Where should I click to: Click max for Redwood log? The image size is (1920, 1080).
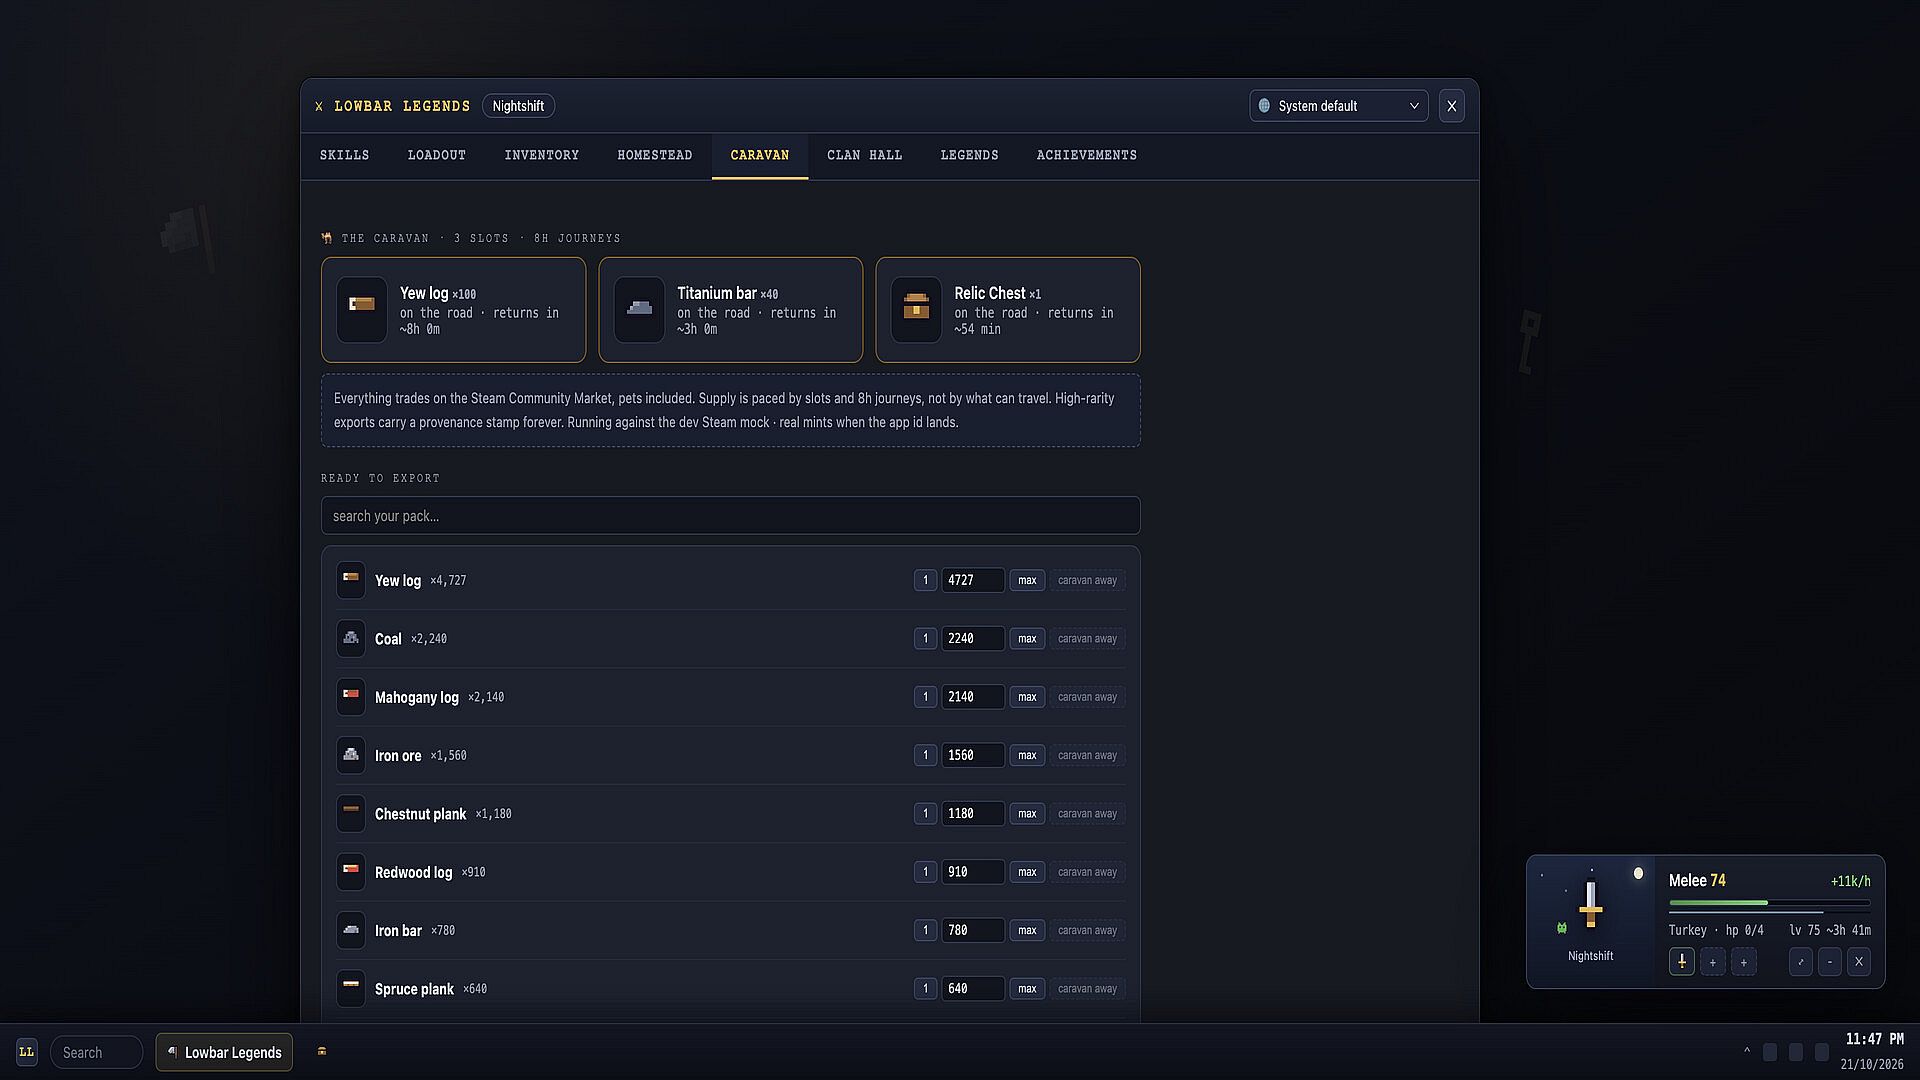click(x=1027, y=872)
